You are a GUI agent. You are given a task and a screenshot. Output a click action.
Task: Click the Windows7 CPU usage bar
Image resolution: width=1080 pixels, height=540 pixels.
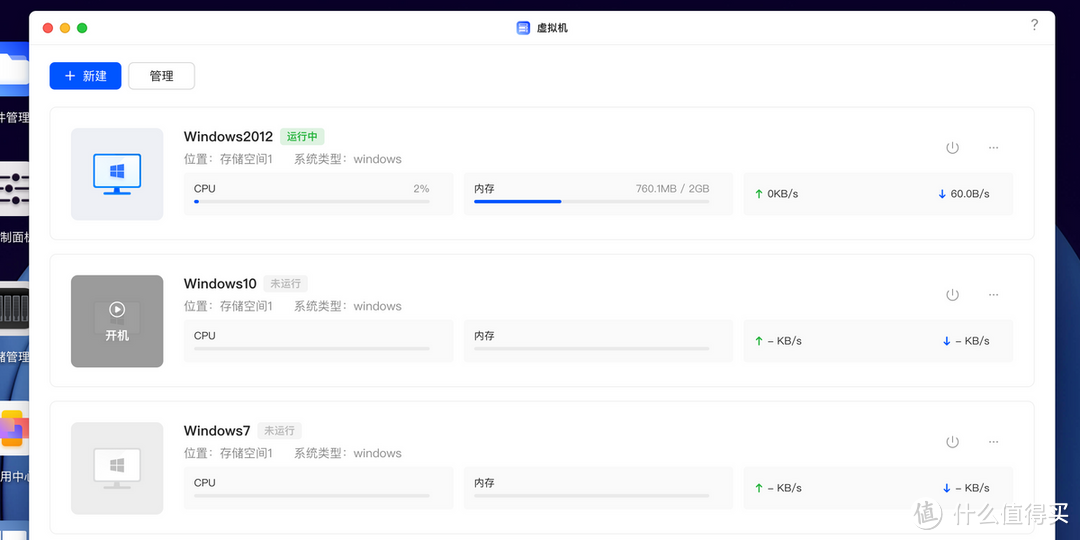[x=312, y=496]
